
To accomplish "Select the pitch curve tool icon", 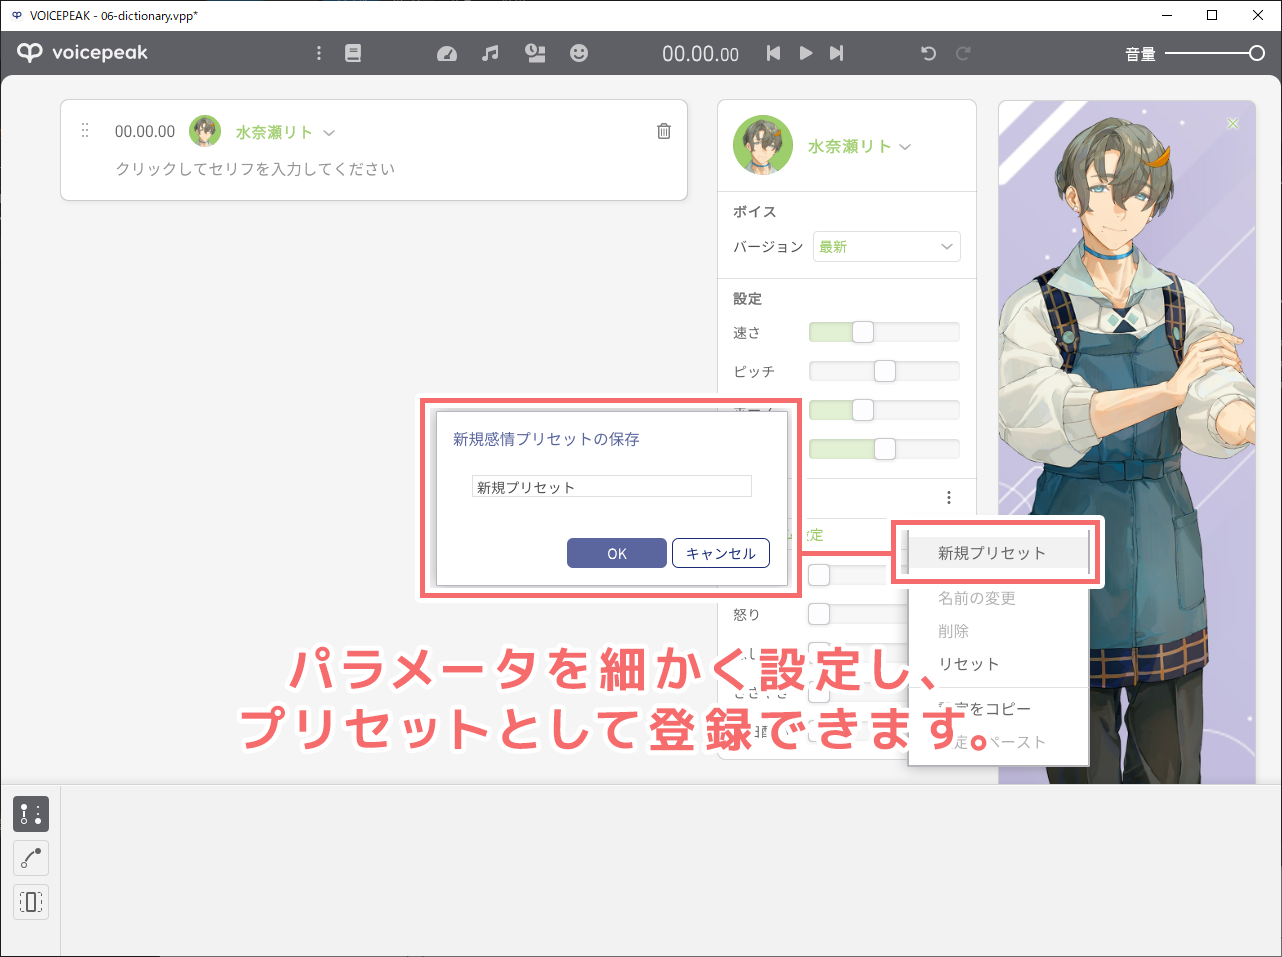I will click(x=31, y=858).
